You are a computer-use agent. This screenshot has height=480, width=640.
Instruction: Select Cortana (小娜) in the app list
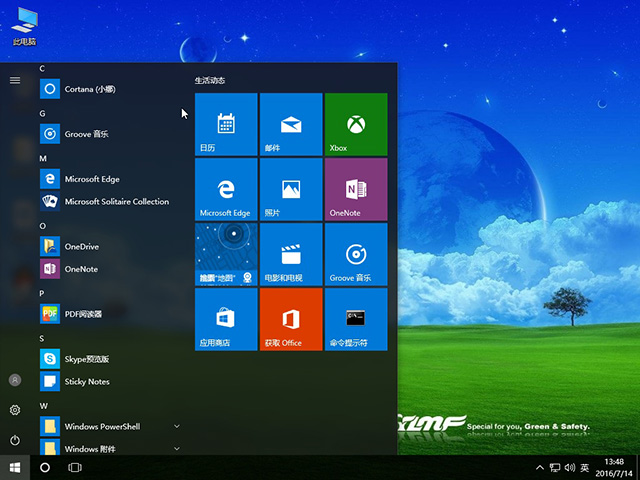coord(92,89)
